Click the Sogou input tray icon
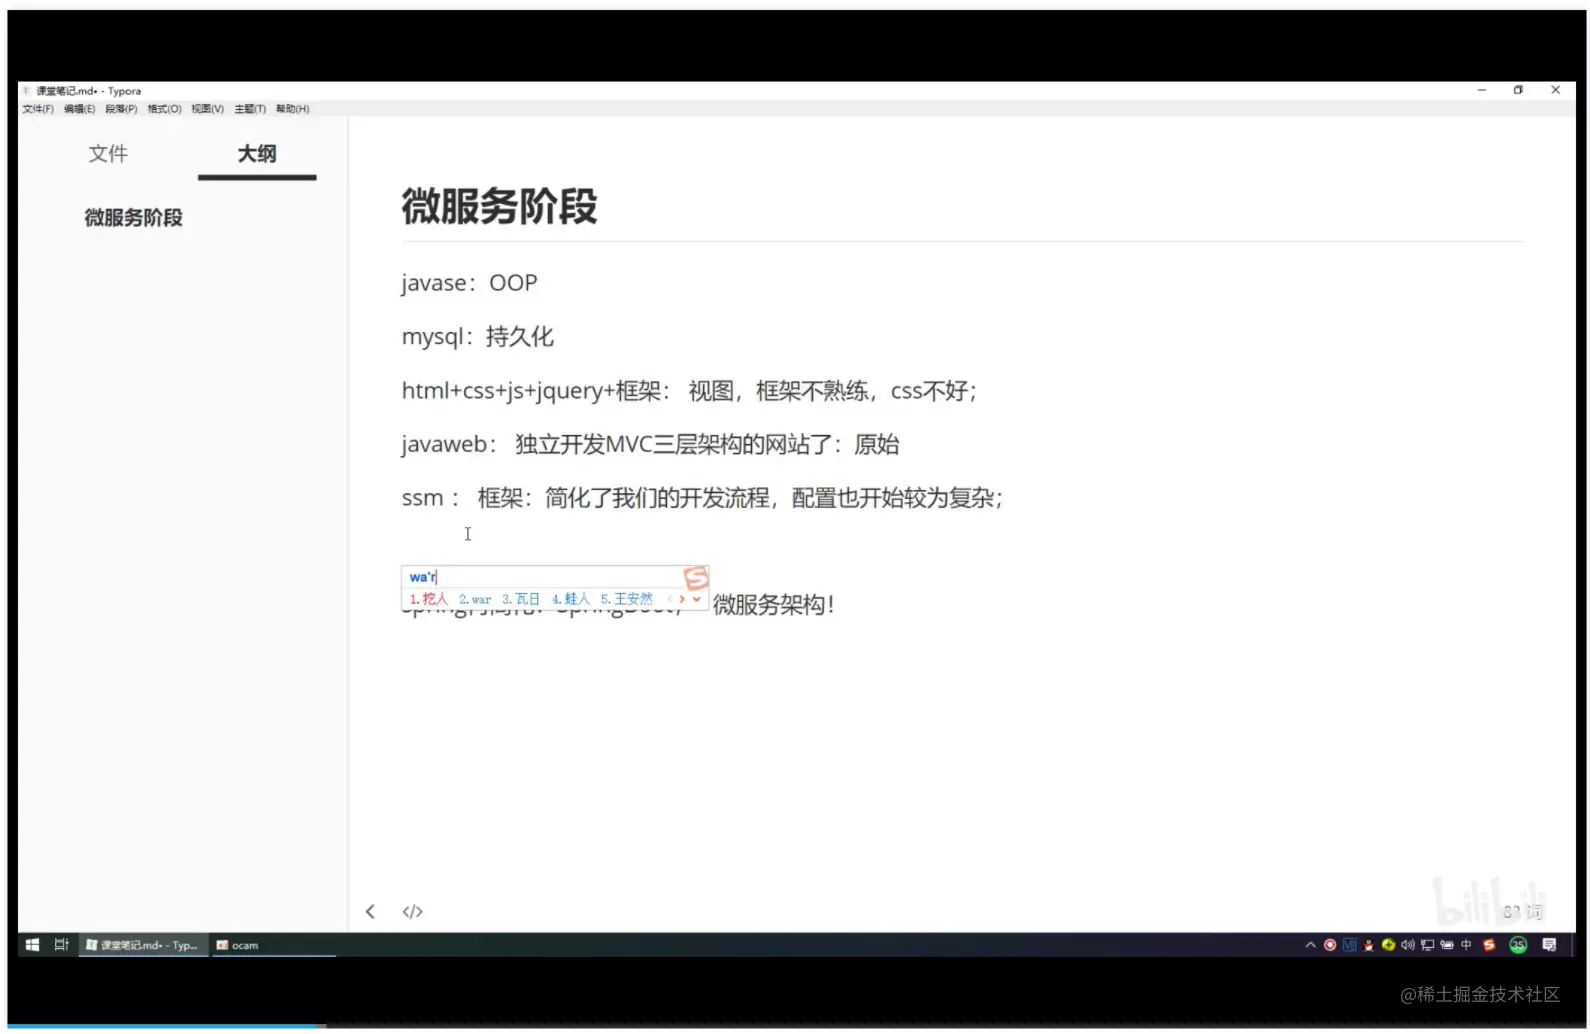 (x=1489, y=945)
